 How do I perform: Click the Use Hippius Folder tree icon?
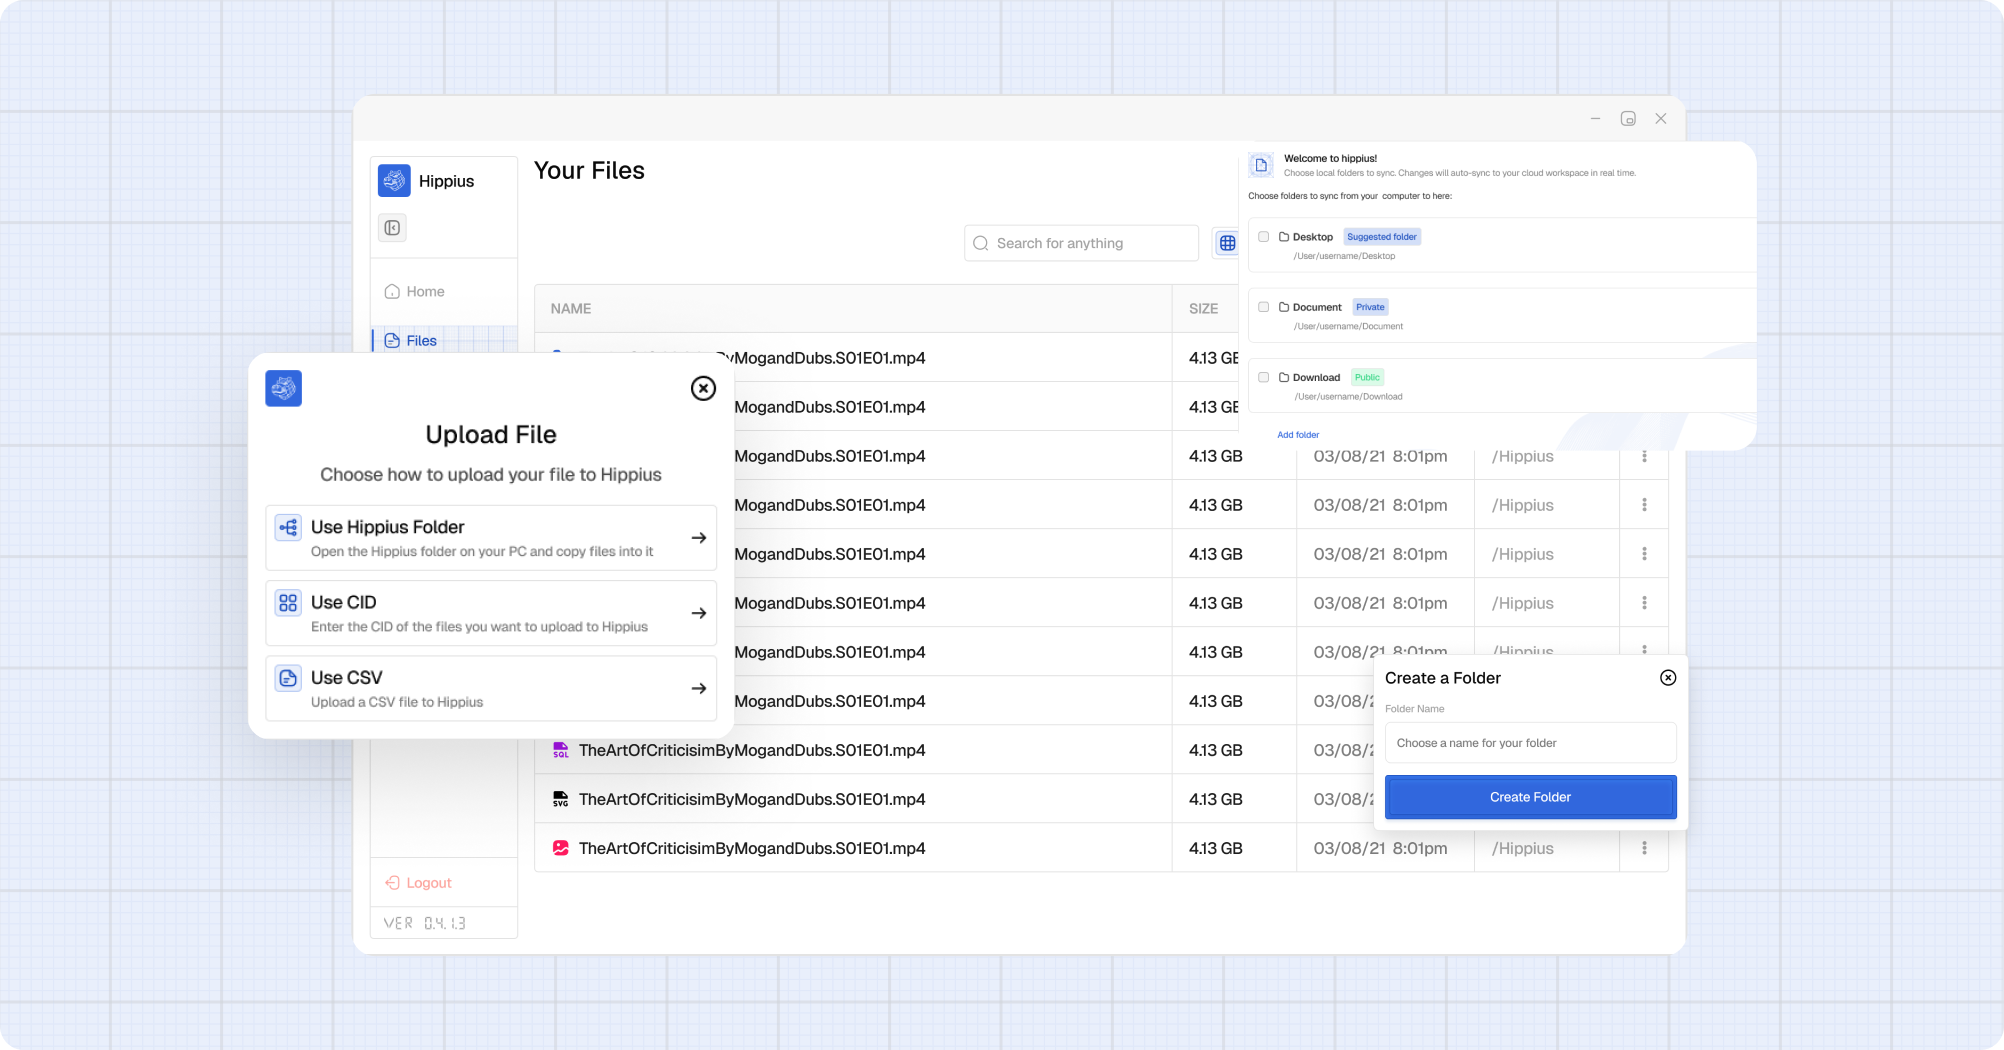288,527
